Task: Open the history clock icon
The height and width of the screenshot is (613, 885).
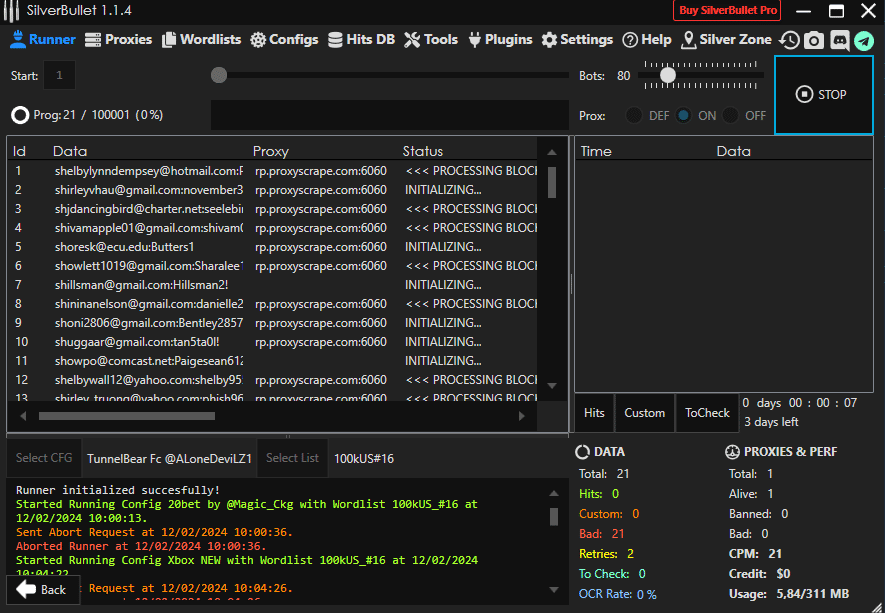Action: pyautogui.click(x=790, y=40)
